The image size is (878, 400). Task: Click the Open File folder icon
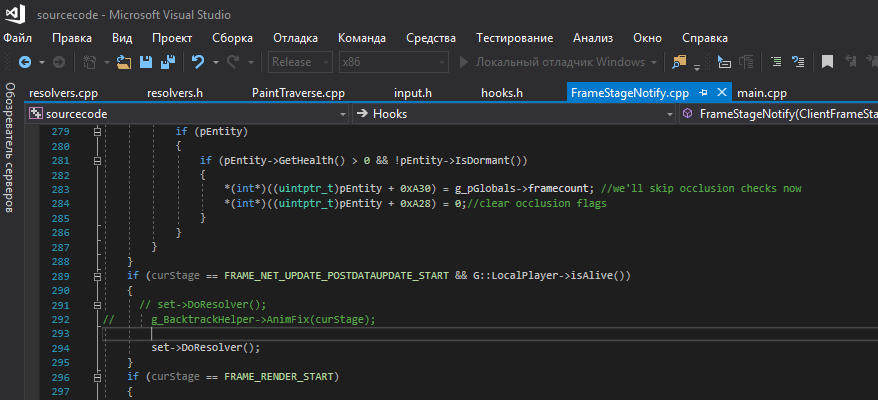coord(124,62)
